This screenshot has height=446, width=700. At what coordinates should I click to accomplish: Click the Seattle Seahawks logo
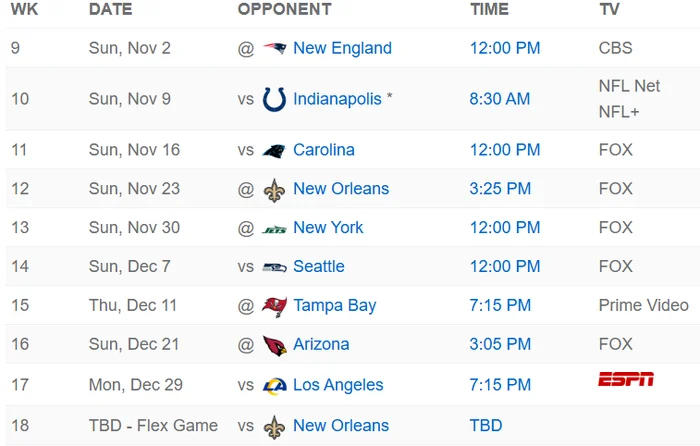(x=274, y=267)
